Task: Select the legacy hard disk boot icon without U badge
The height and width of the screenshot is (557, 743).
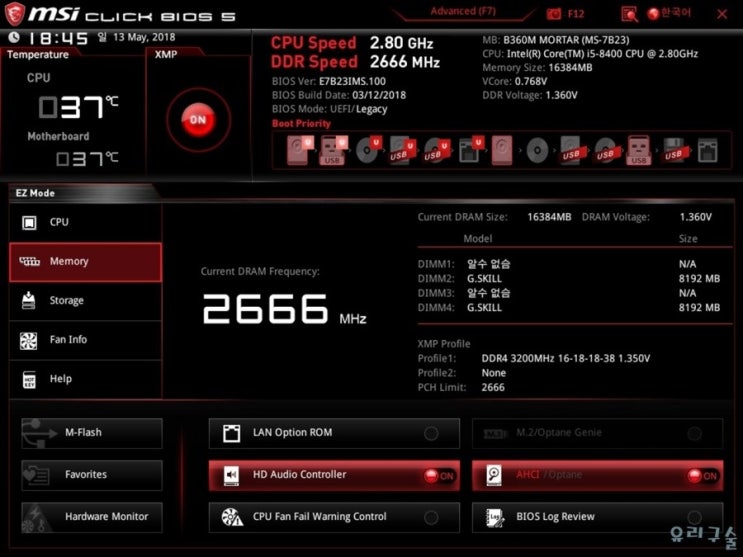Action: tap(502, 150)
